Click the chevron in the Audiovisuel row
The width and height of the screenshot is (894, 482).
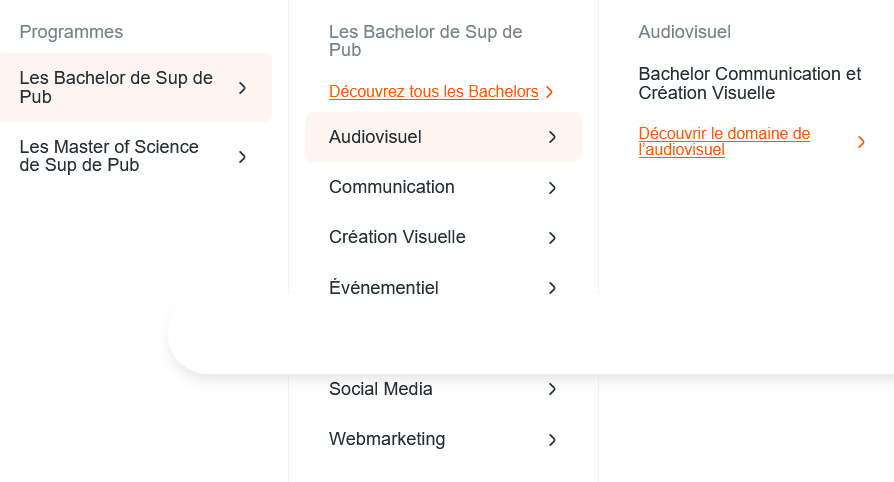[552, 137]
